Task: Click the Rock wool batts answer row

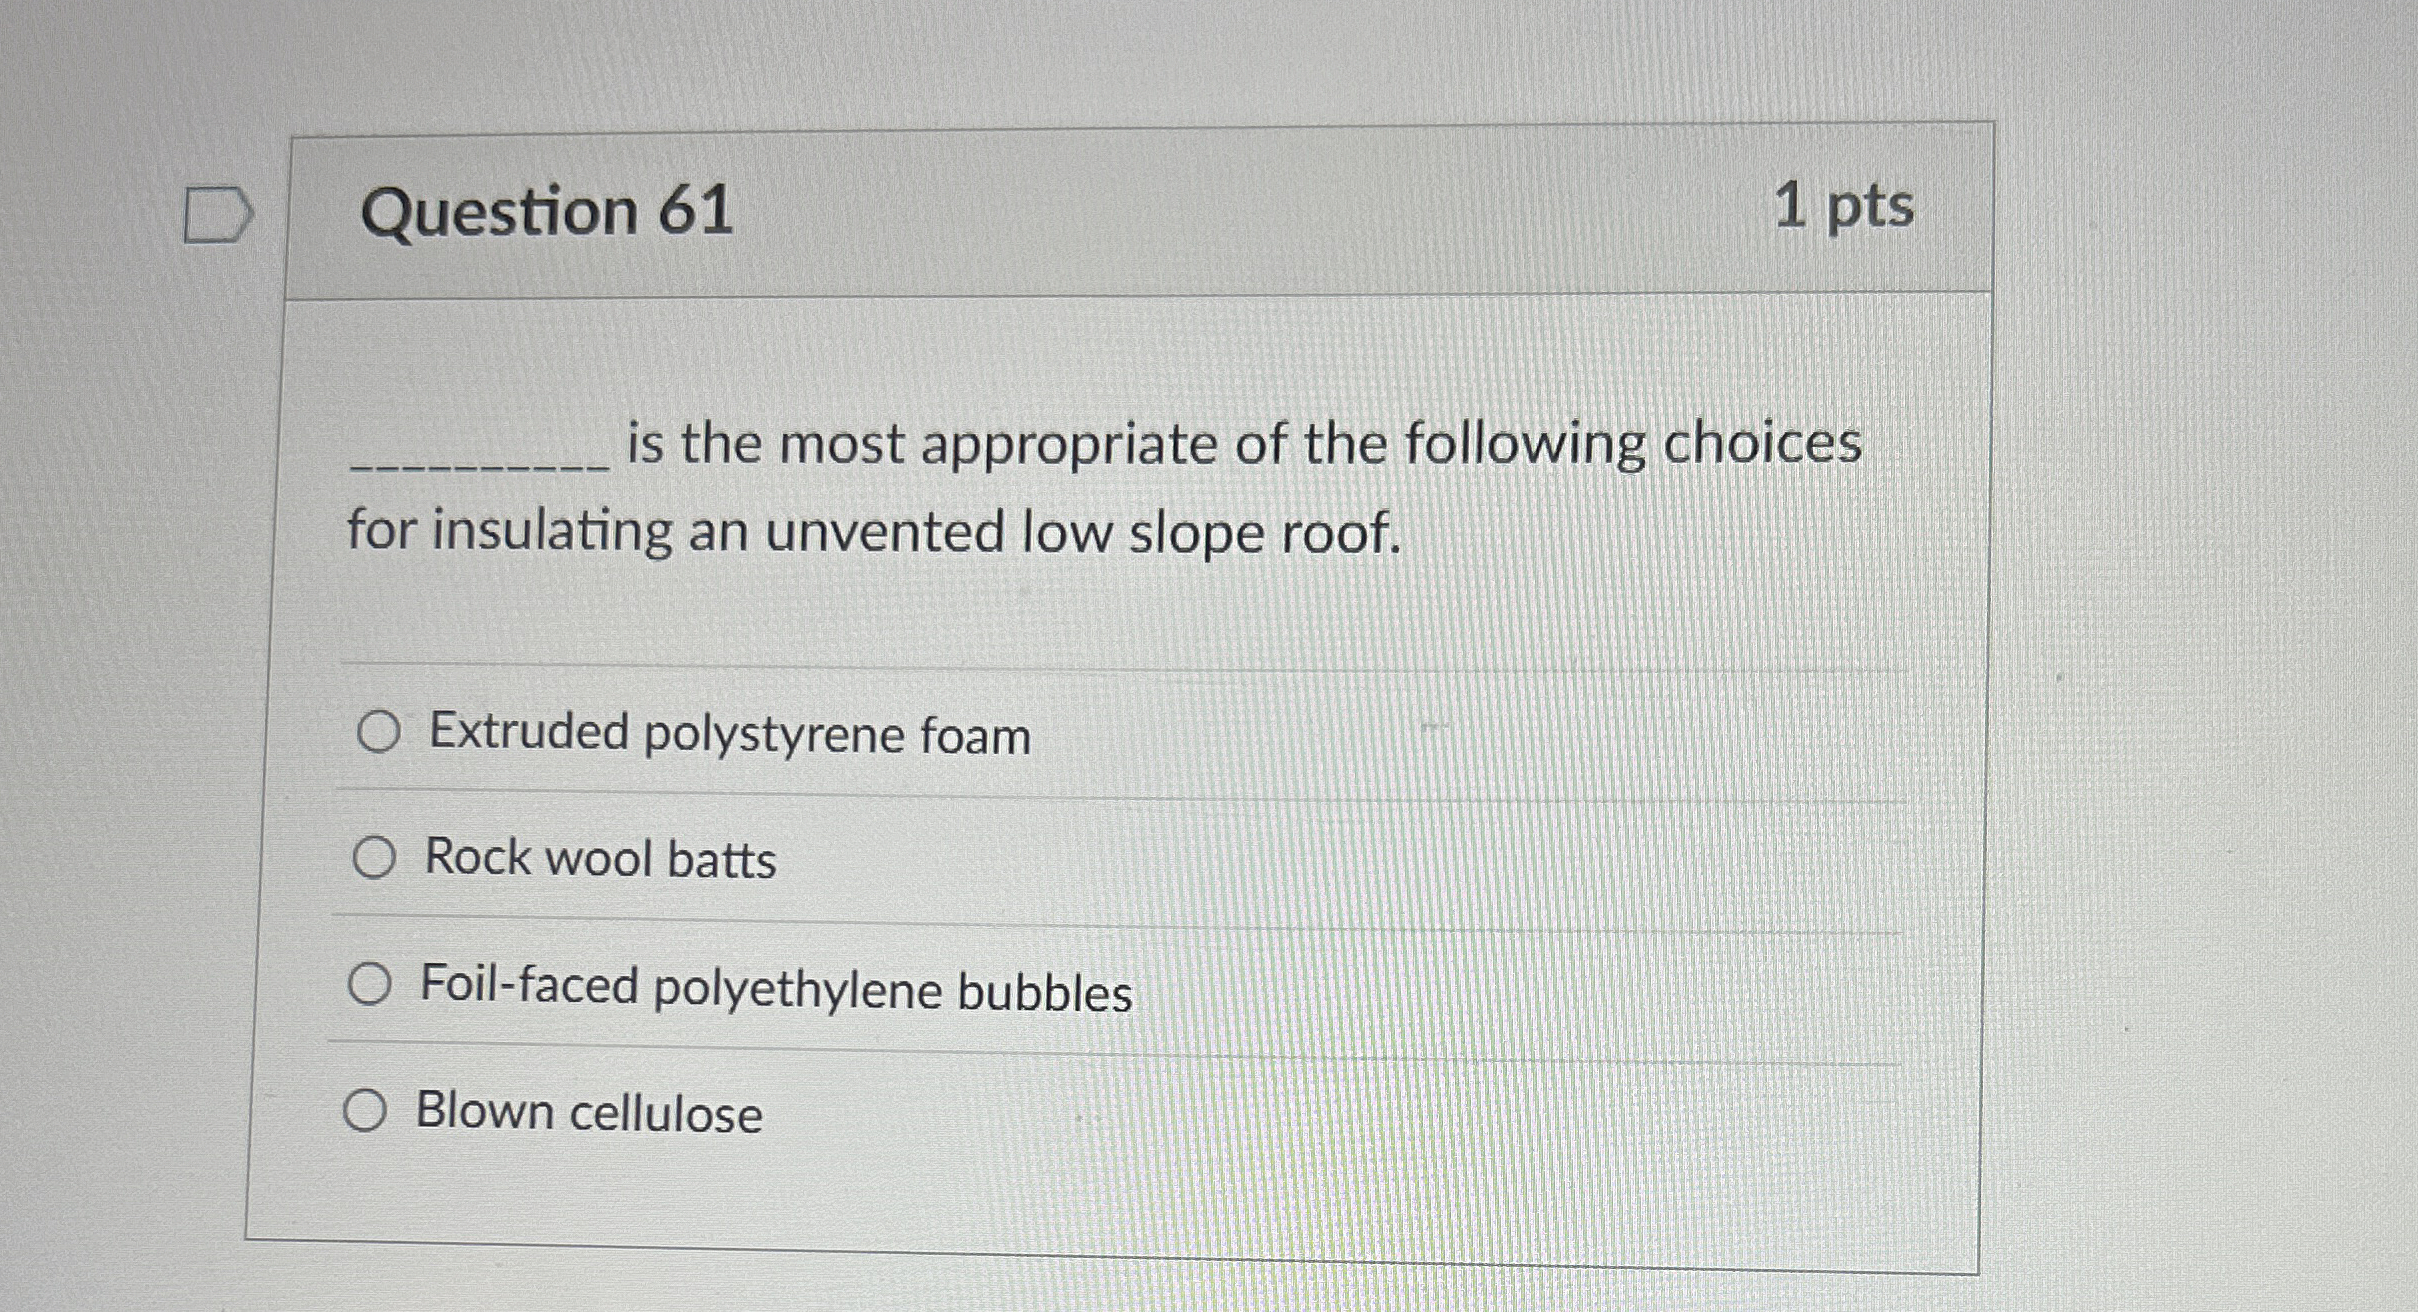Action: (x=600, y=858)
